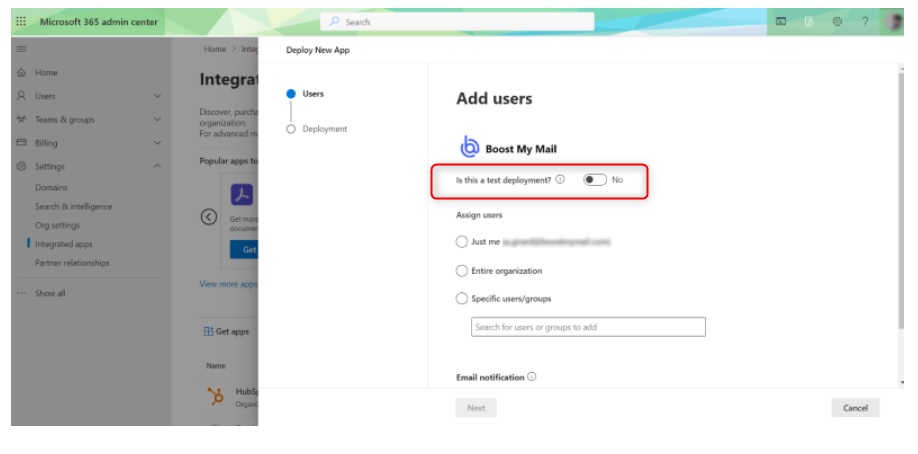
Task: Click the help question mark icon
Action: [x=865, y=22]
